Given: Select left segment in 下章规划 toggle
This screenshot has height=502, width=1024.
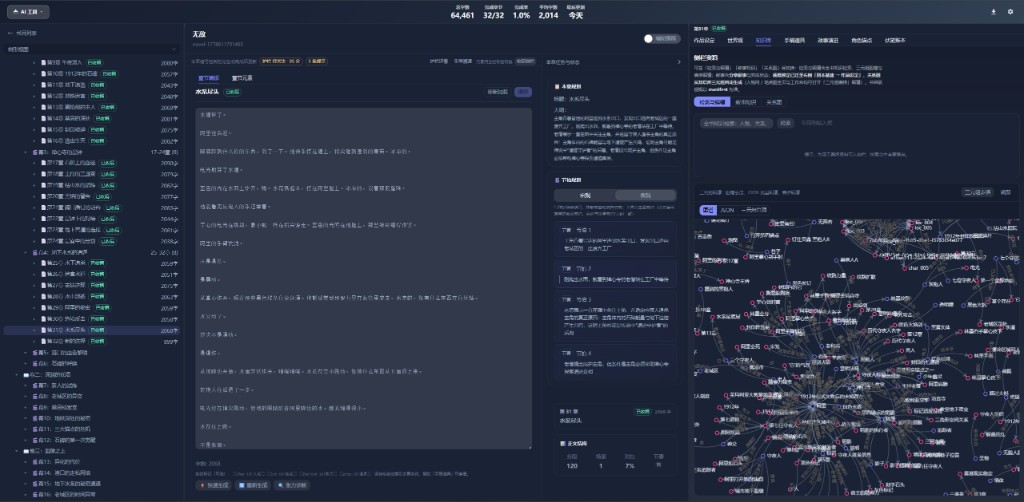Looking at the screenshot, I should coord(584,195).
